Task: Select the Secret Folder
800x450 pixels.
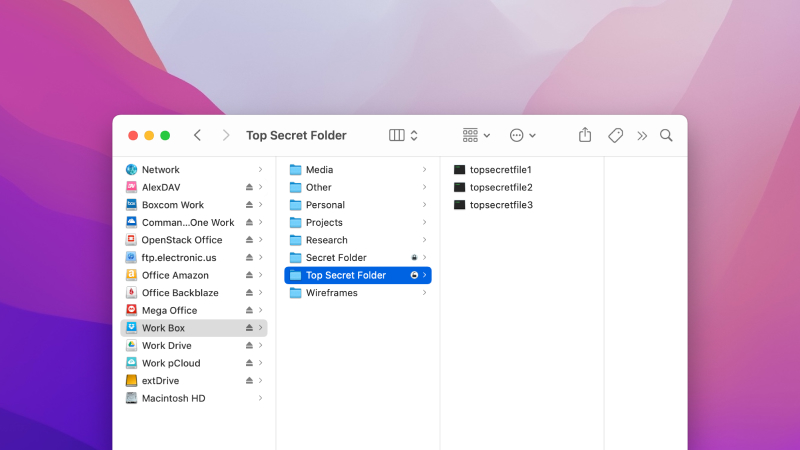Action: click(x=358, y=258)
